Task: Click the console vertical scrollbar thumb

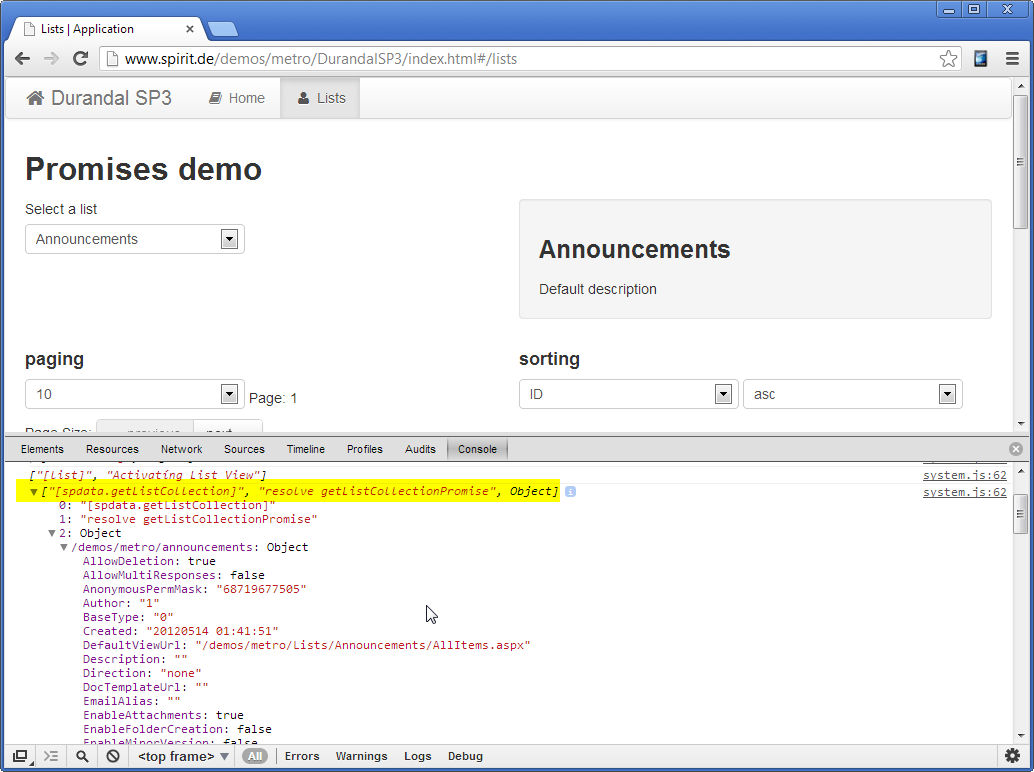Action: pos(1020,514)
